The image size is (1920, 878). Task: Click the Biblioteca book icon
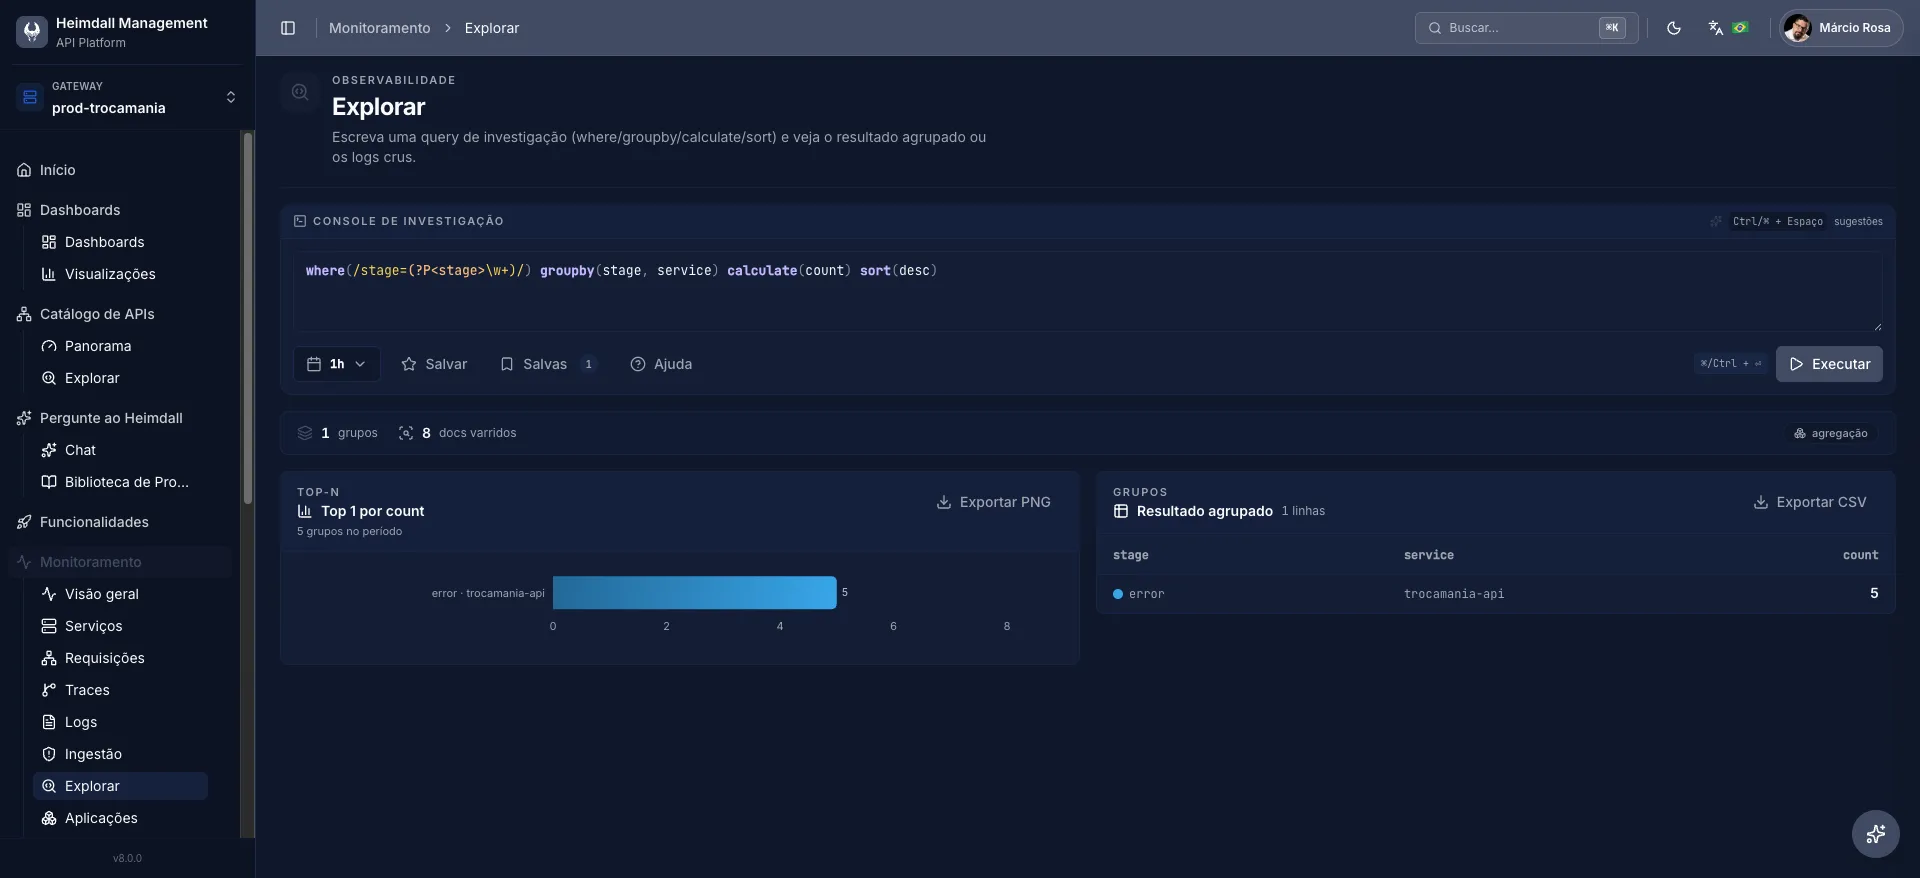point(48,482)
